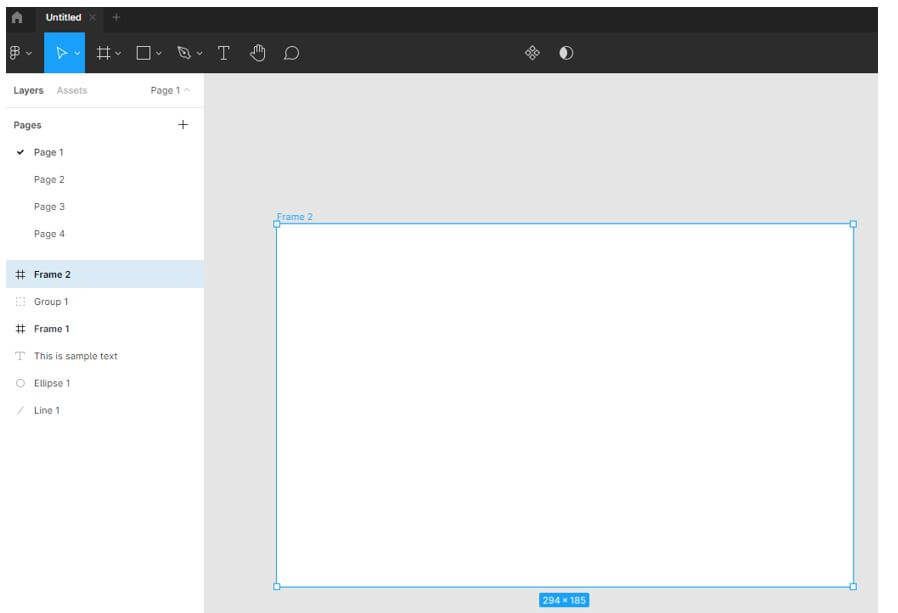Click the Ellipse 1 layer circle icon
Image resolution: width=898 pixels, height=613 pixels.
tap(20, 383)
